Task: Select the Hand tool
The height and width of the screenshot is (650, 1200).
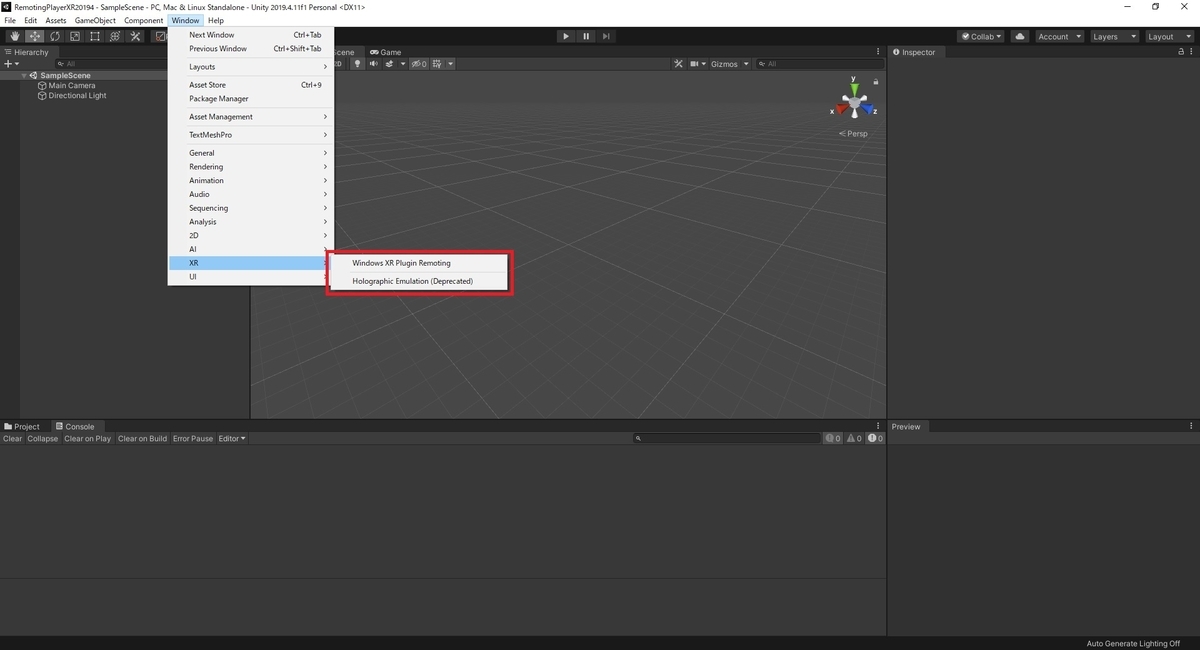Action: coord(14,36)
